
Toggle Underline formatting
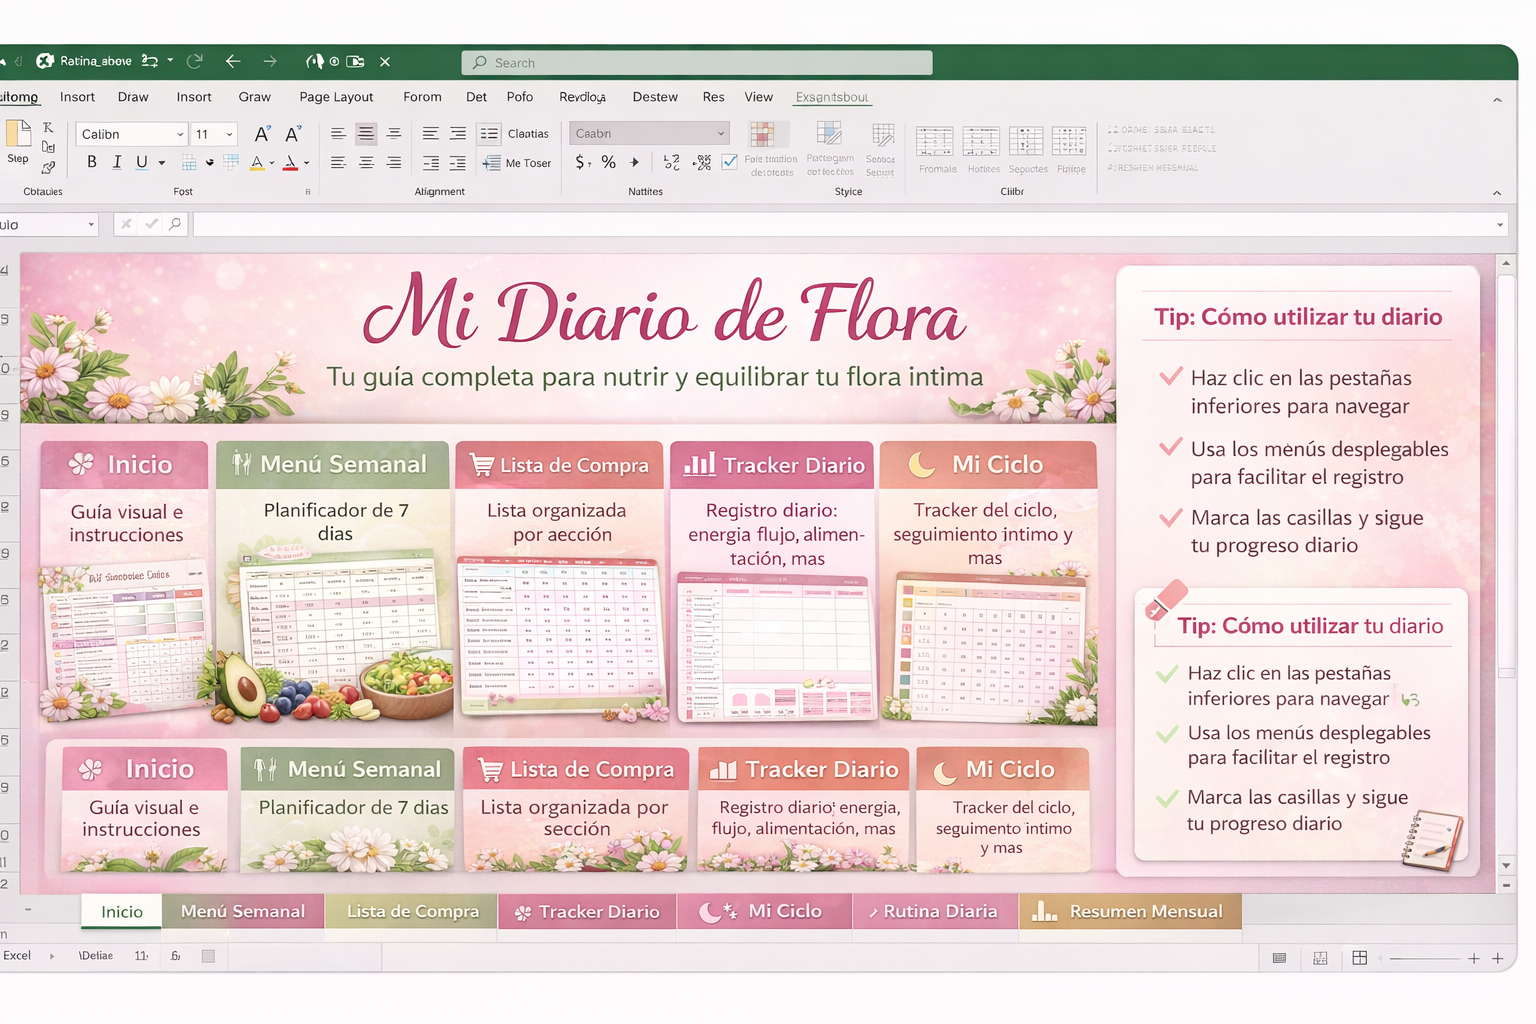click(142, 162)
